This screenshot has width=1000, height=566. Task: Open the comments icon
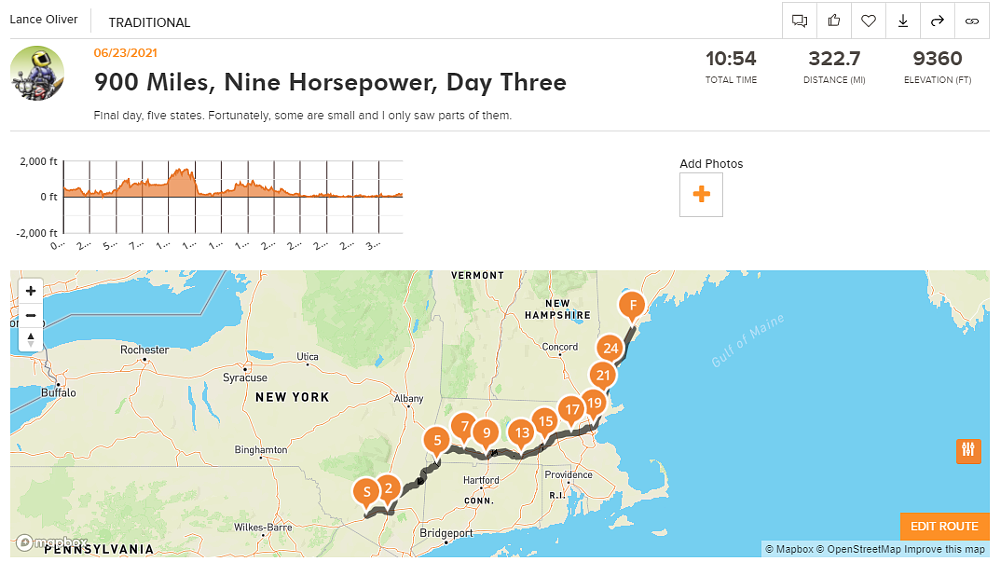click(x=799, y=21)
